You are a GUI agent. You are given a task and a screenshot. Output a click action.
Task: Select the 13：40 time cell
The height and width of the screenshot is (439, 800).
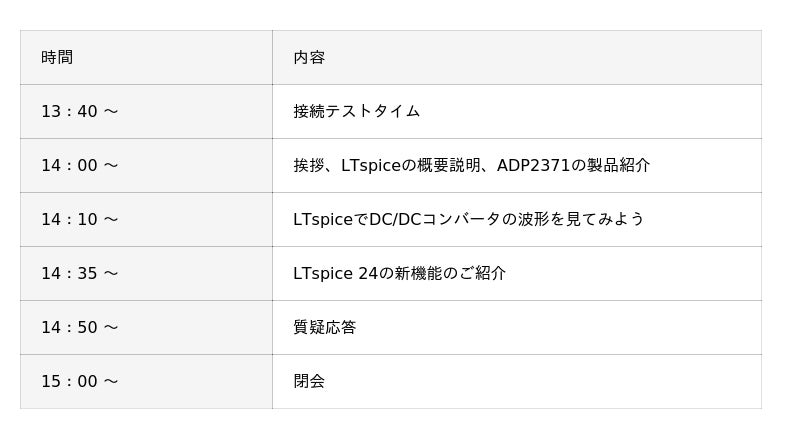click(x=79, y=111)
